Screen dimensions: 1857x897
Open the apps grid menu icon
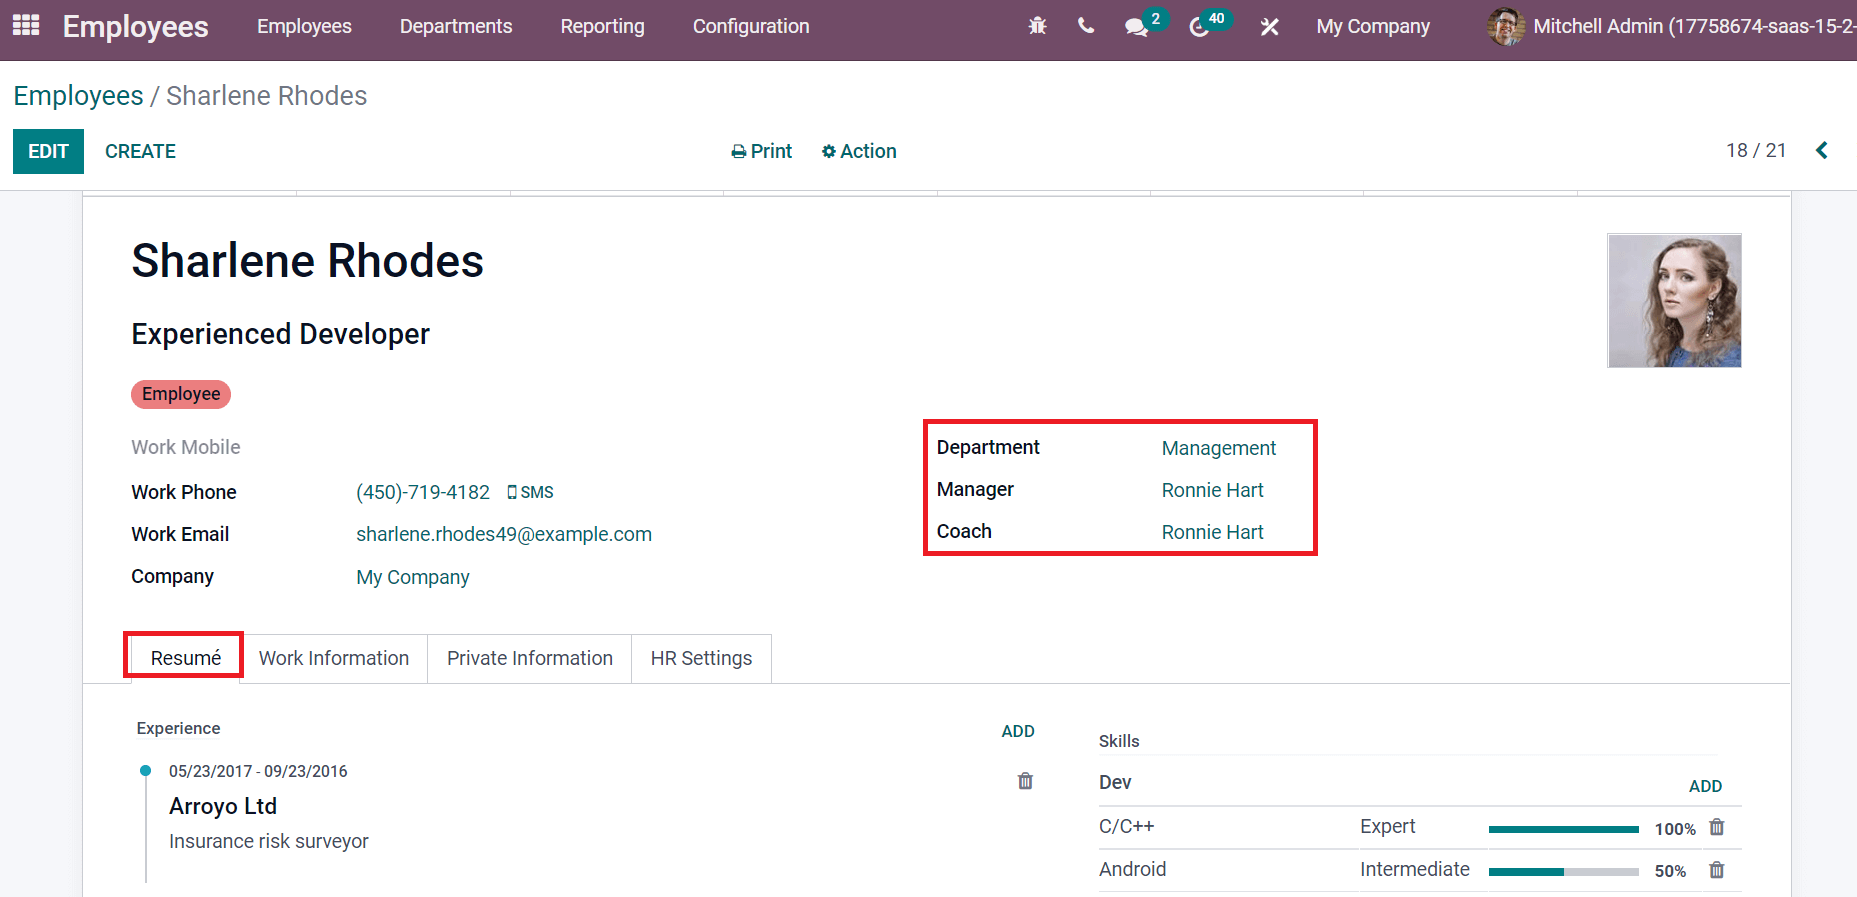pyautogui.click(x=26, y=25)
